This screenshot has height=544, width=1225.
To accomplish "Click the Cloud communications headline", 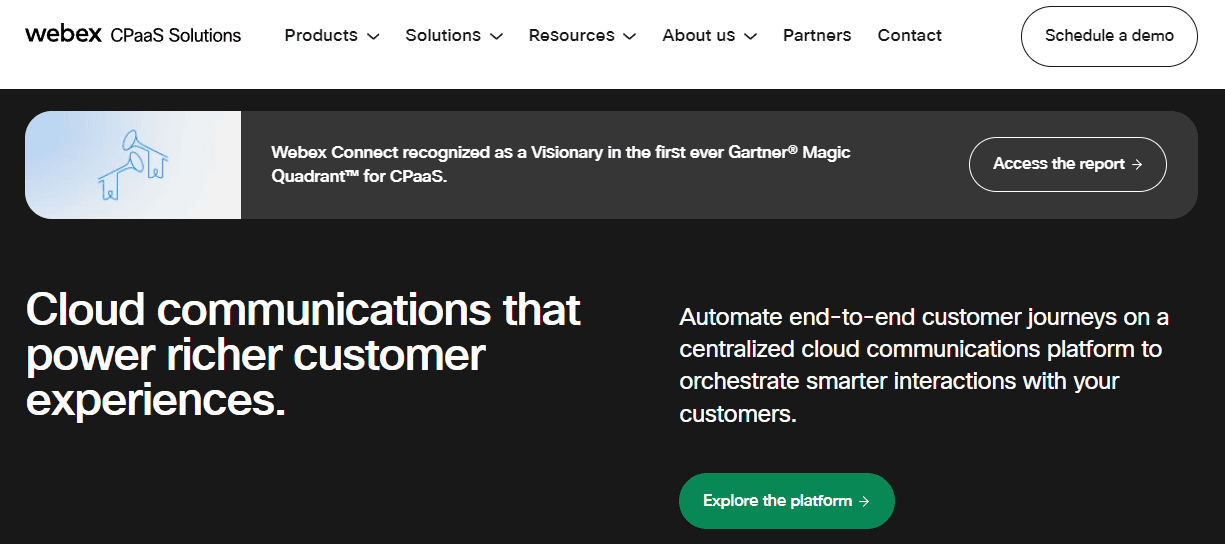I will pyautogui.click(x=303, y=355).
